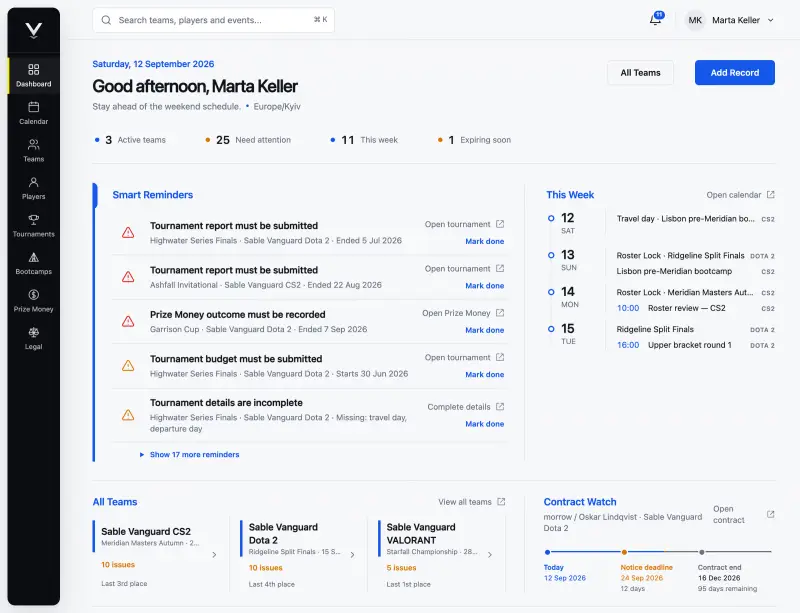Image resolution: width=800 pixels, height=613 pixels.
Task: Open the contract external link icon
Action: (x=770, y=514)
